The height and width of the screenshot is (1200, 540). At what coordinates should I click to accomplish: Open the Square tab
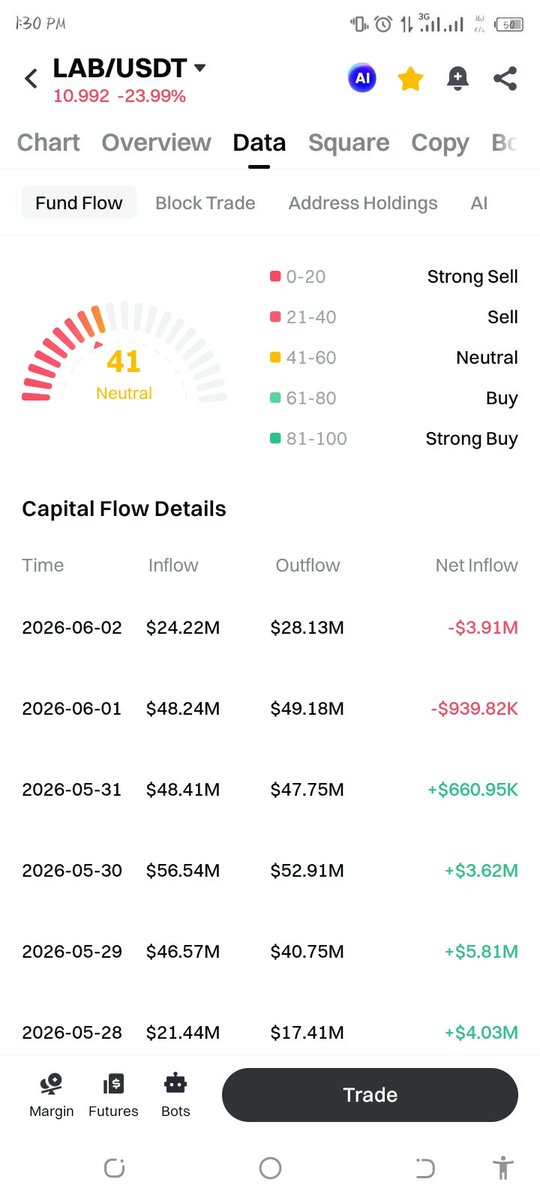pos(349,143)
